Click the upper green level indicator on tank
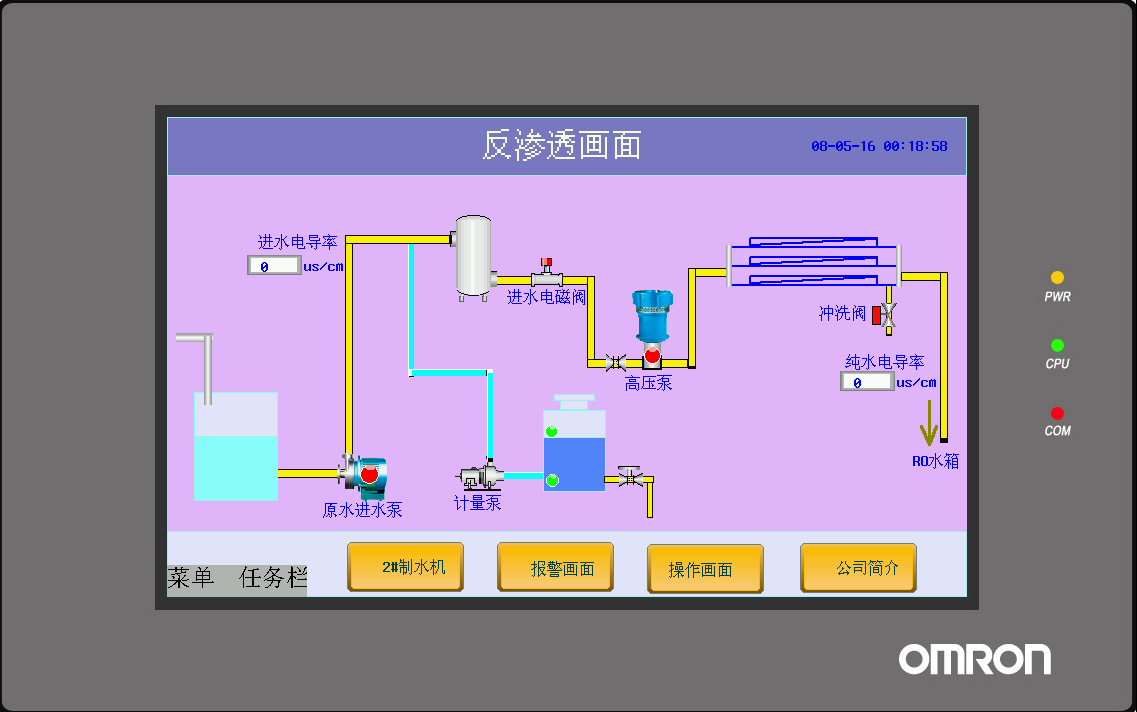This screenshot has height=712, width=1137. (x=551, y=431)
